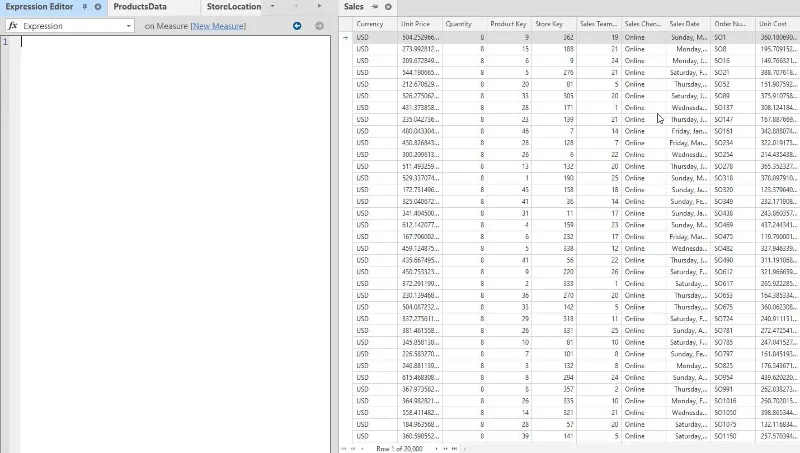Pin the Expression Editor panel

pos(85,7)
